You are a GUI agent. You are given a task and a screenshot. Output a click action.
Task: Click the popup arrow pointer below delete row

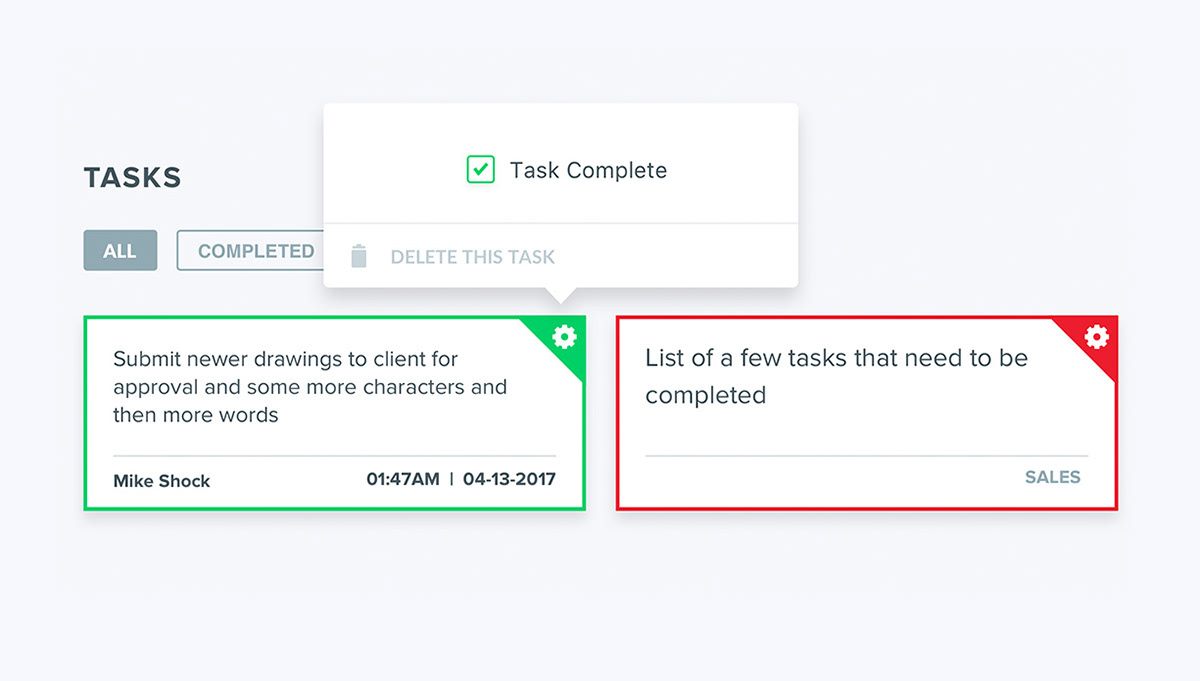561,295
